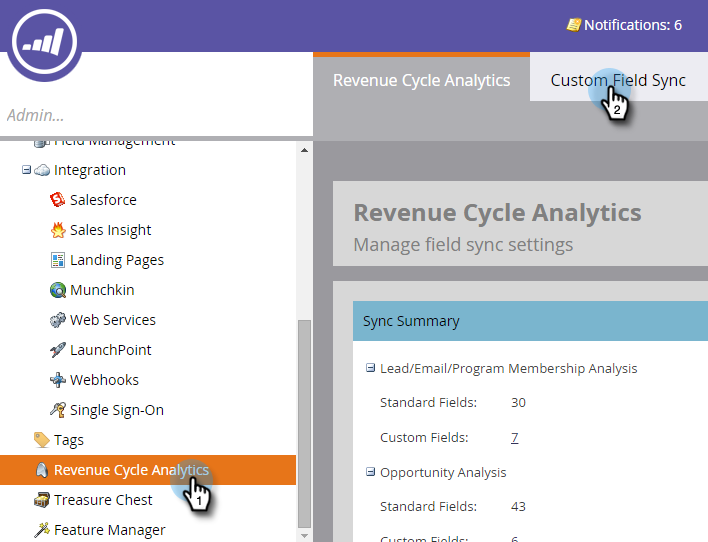Click the Marketo logo icon
Screen dimensions: 708x542
point(43,43)
